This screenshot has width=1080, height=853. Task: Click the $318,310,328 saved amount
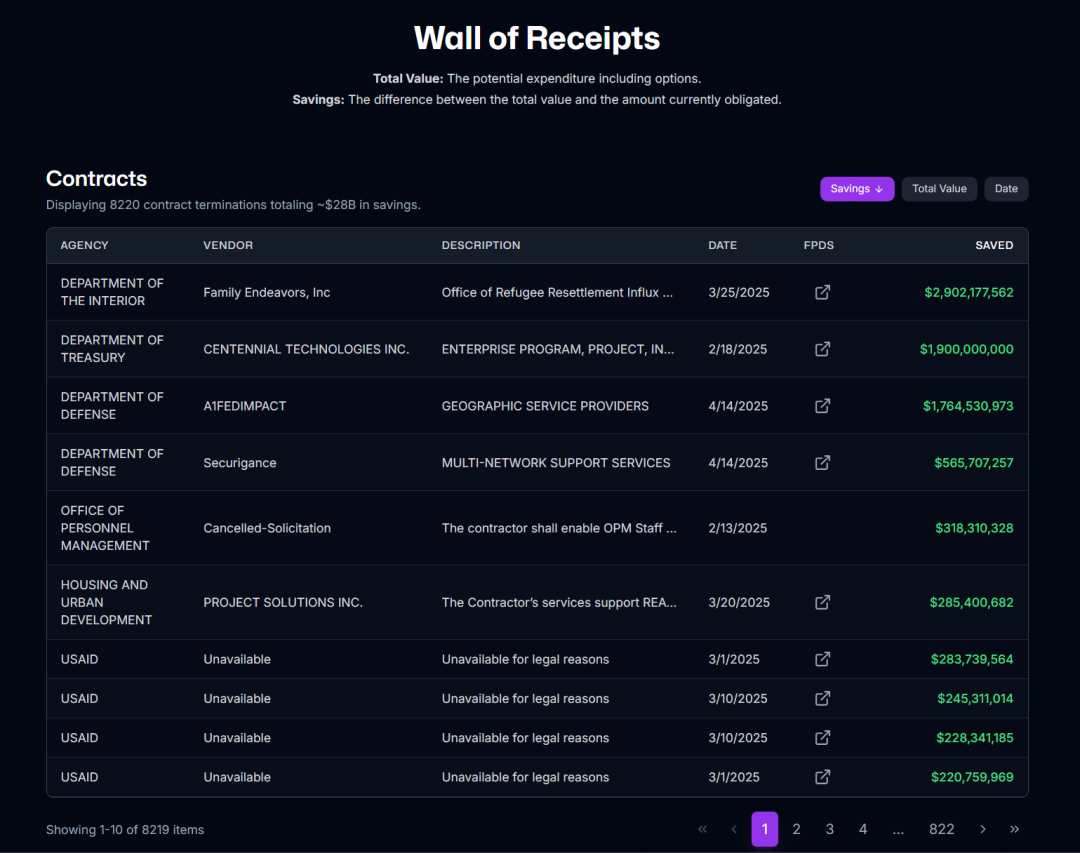point(974,528)
